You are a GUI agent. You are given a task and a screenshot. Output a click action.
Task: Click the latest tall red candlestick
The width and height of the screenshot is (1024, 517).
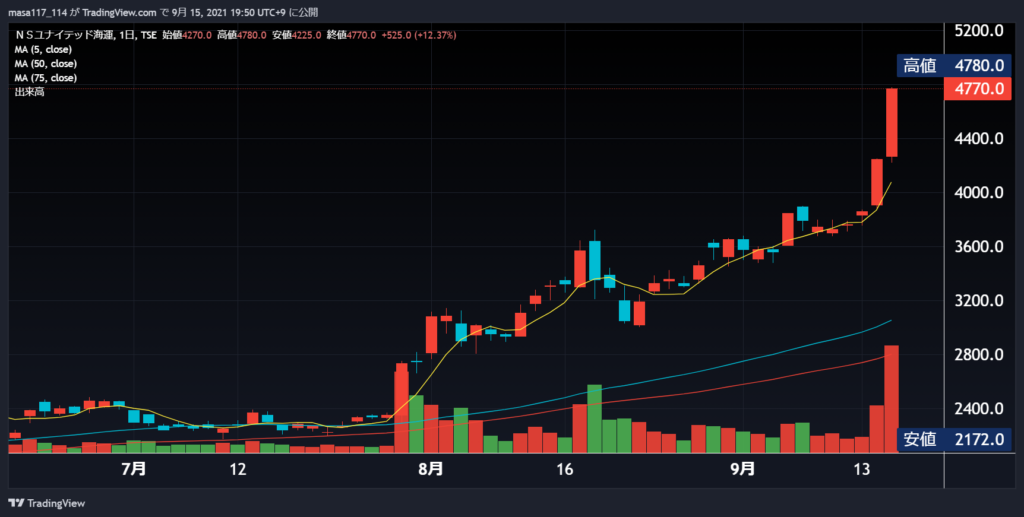(x=891, y=123)
